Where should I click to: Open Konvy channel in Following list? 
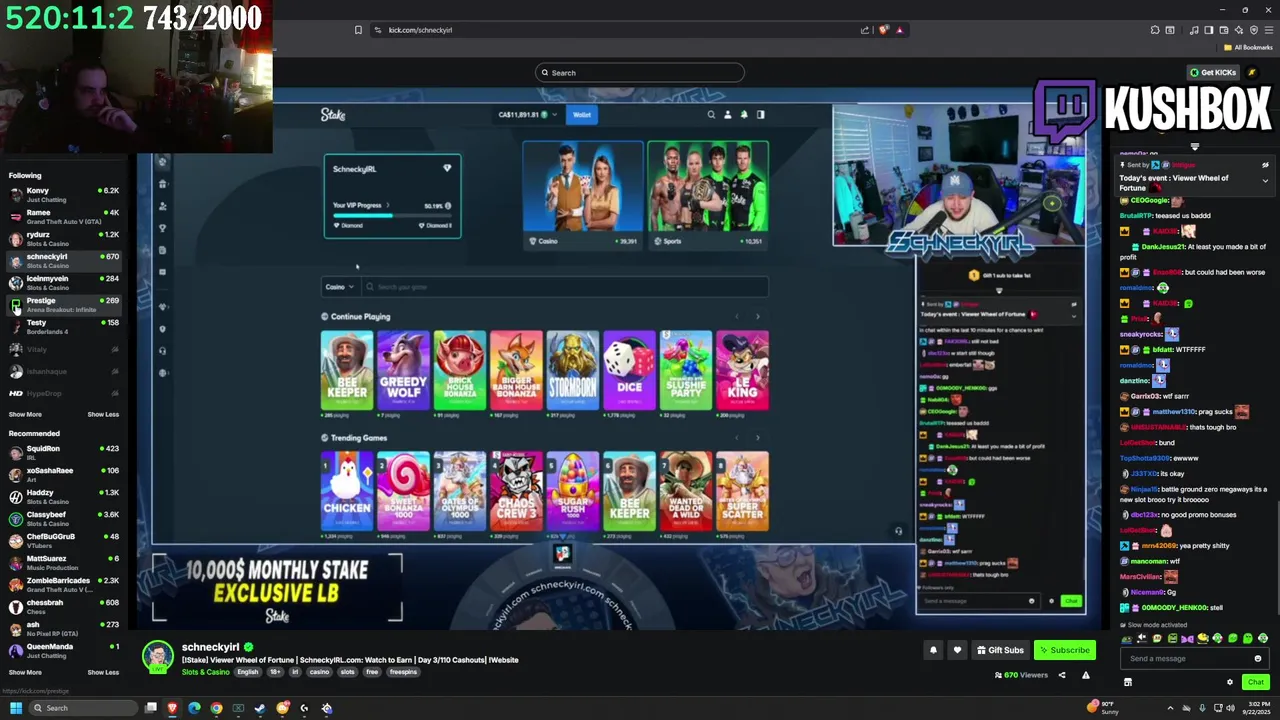64,195
